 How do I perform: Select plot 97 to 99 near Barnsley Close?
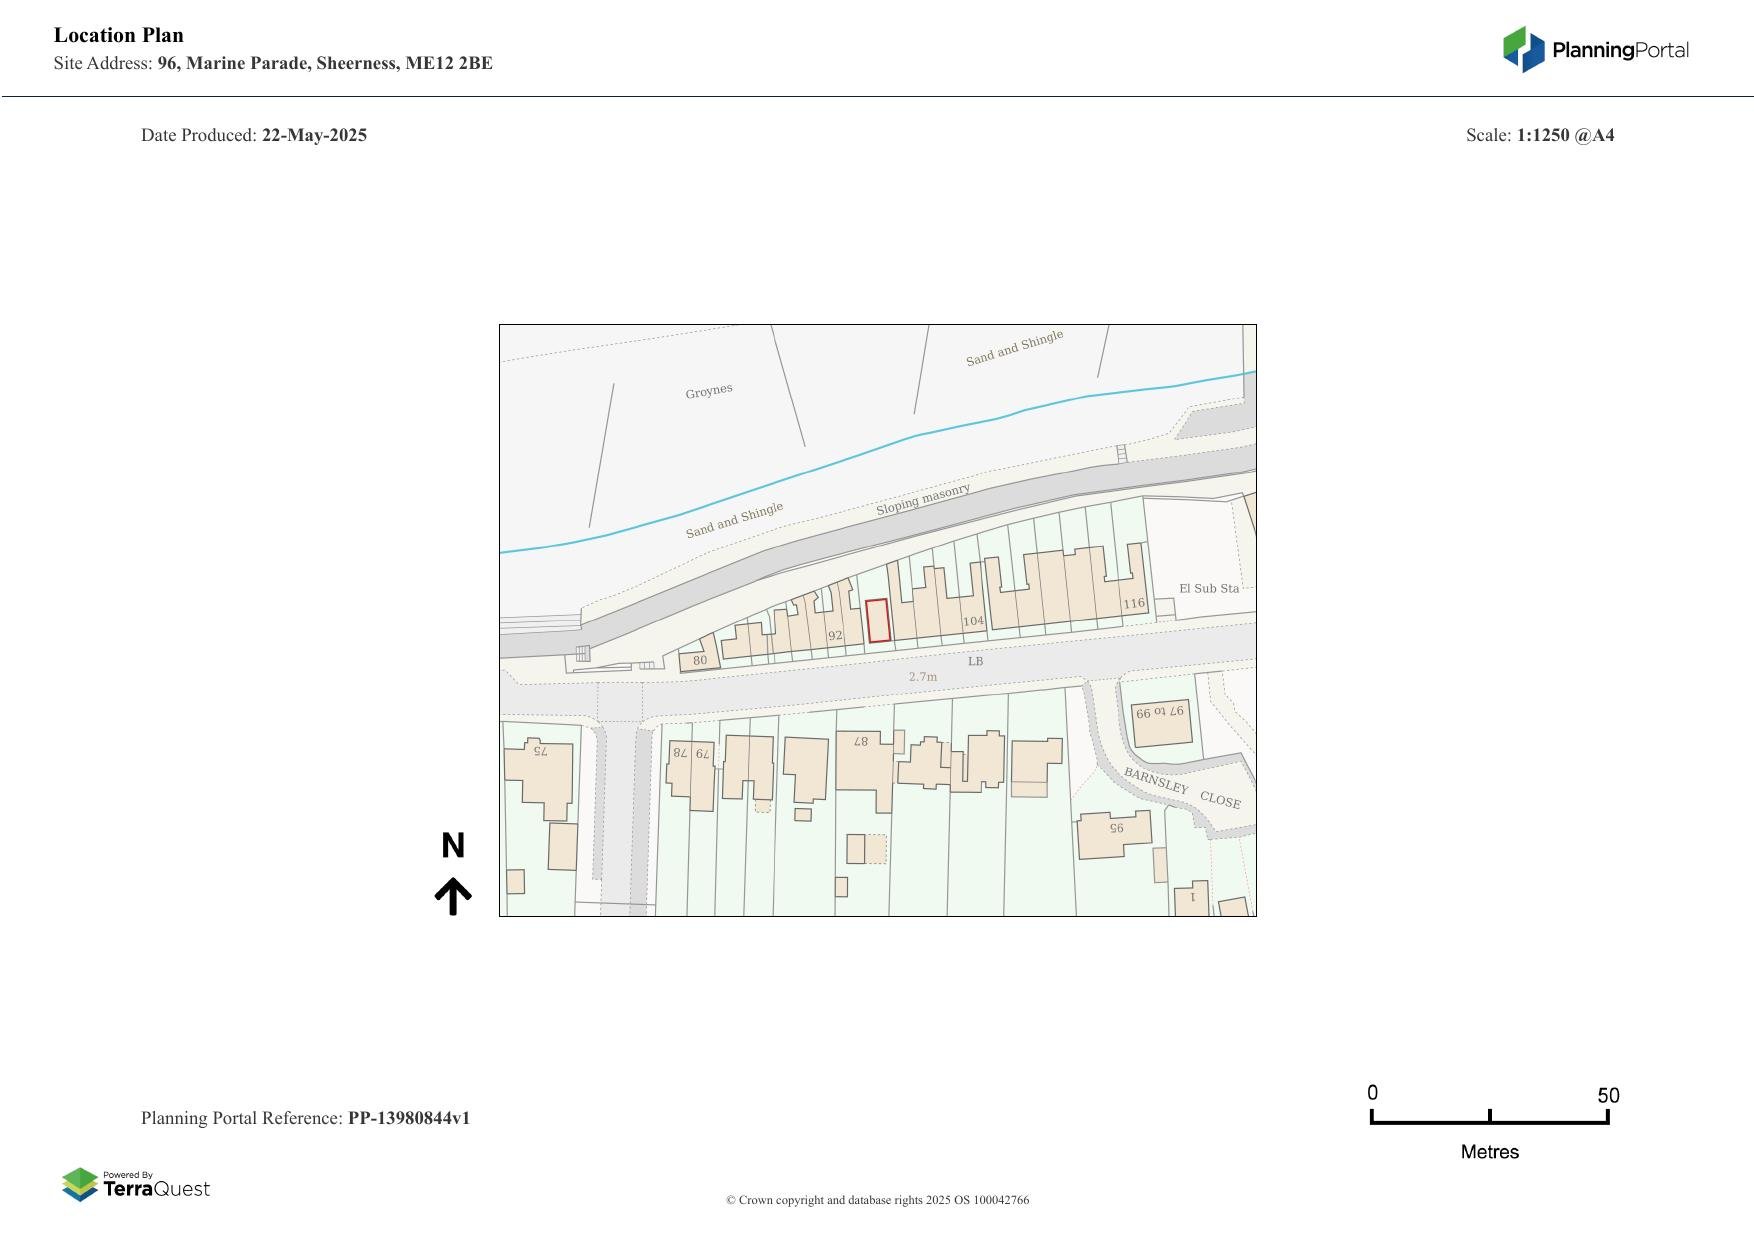click(x=1158, y=714)
